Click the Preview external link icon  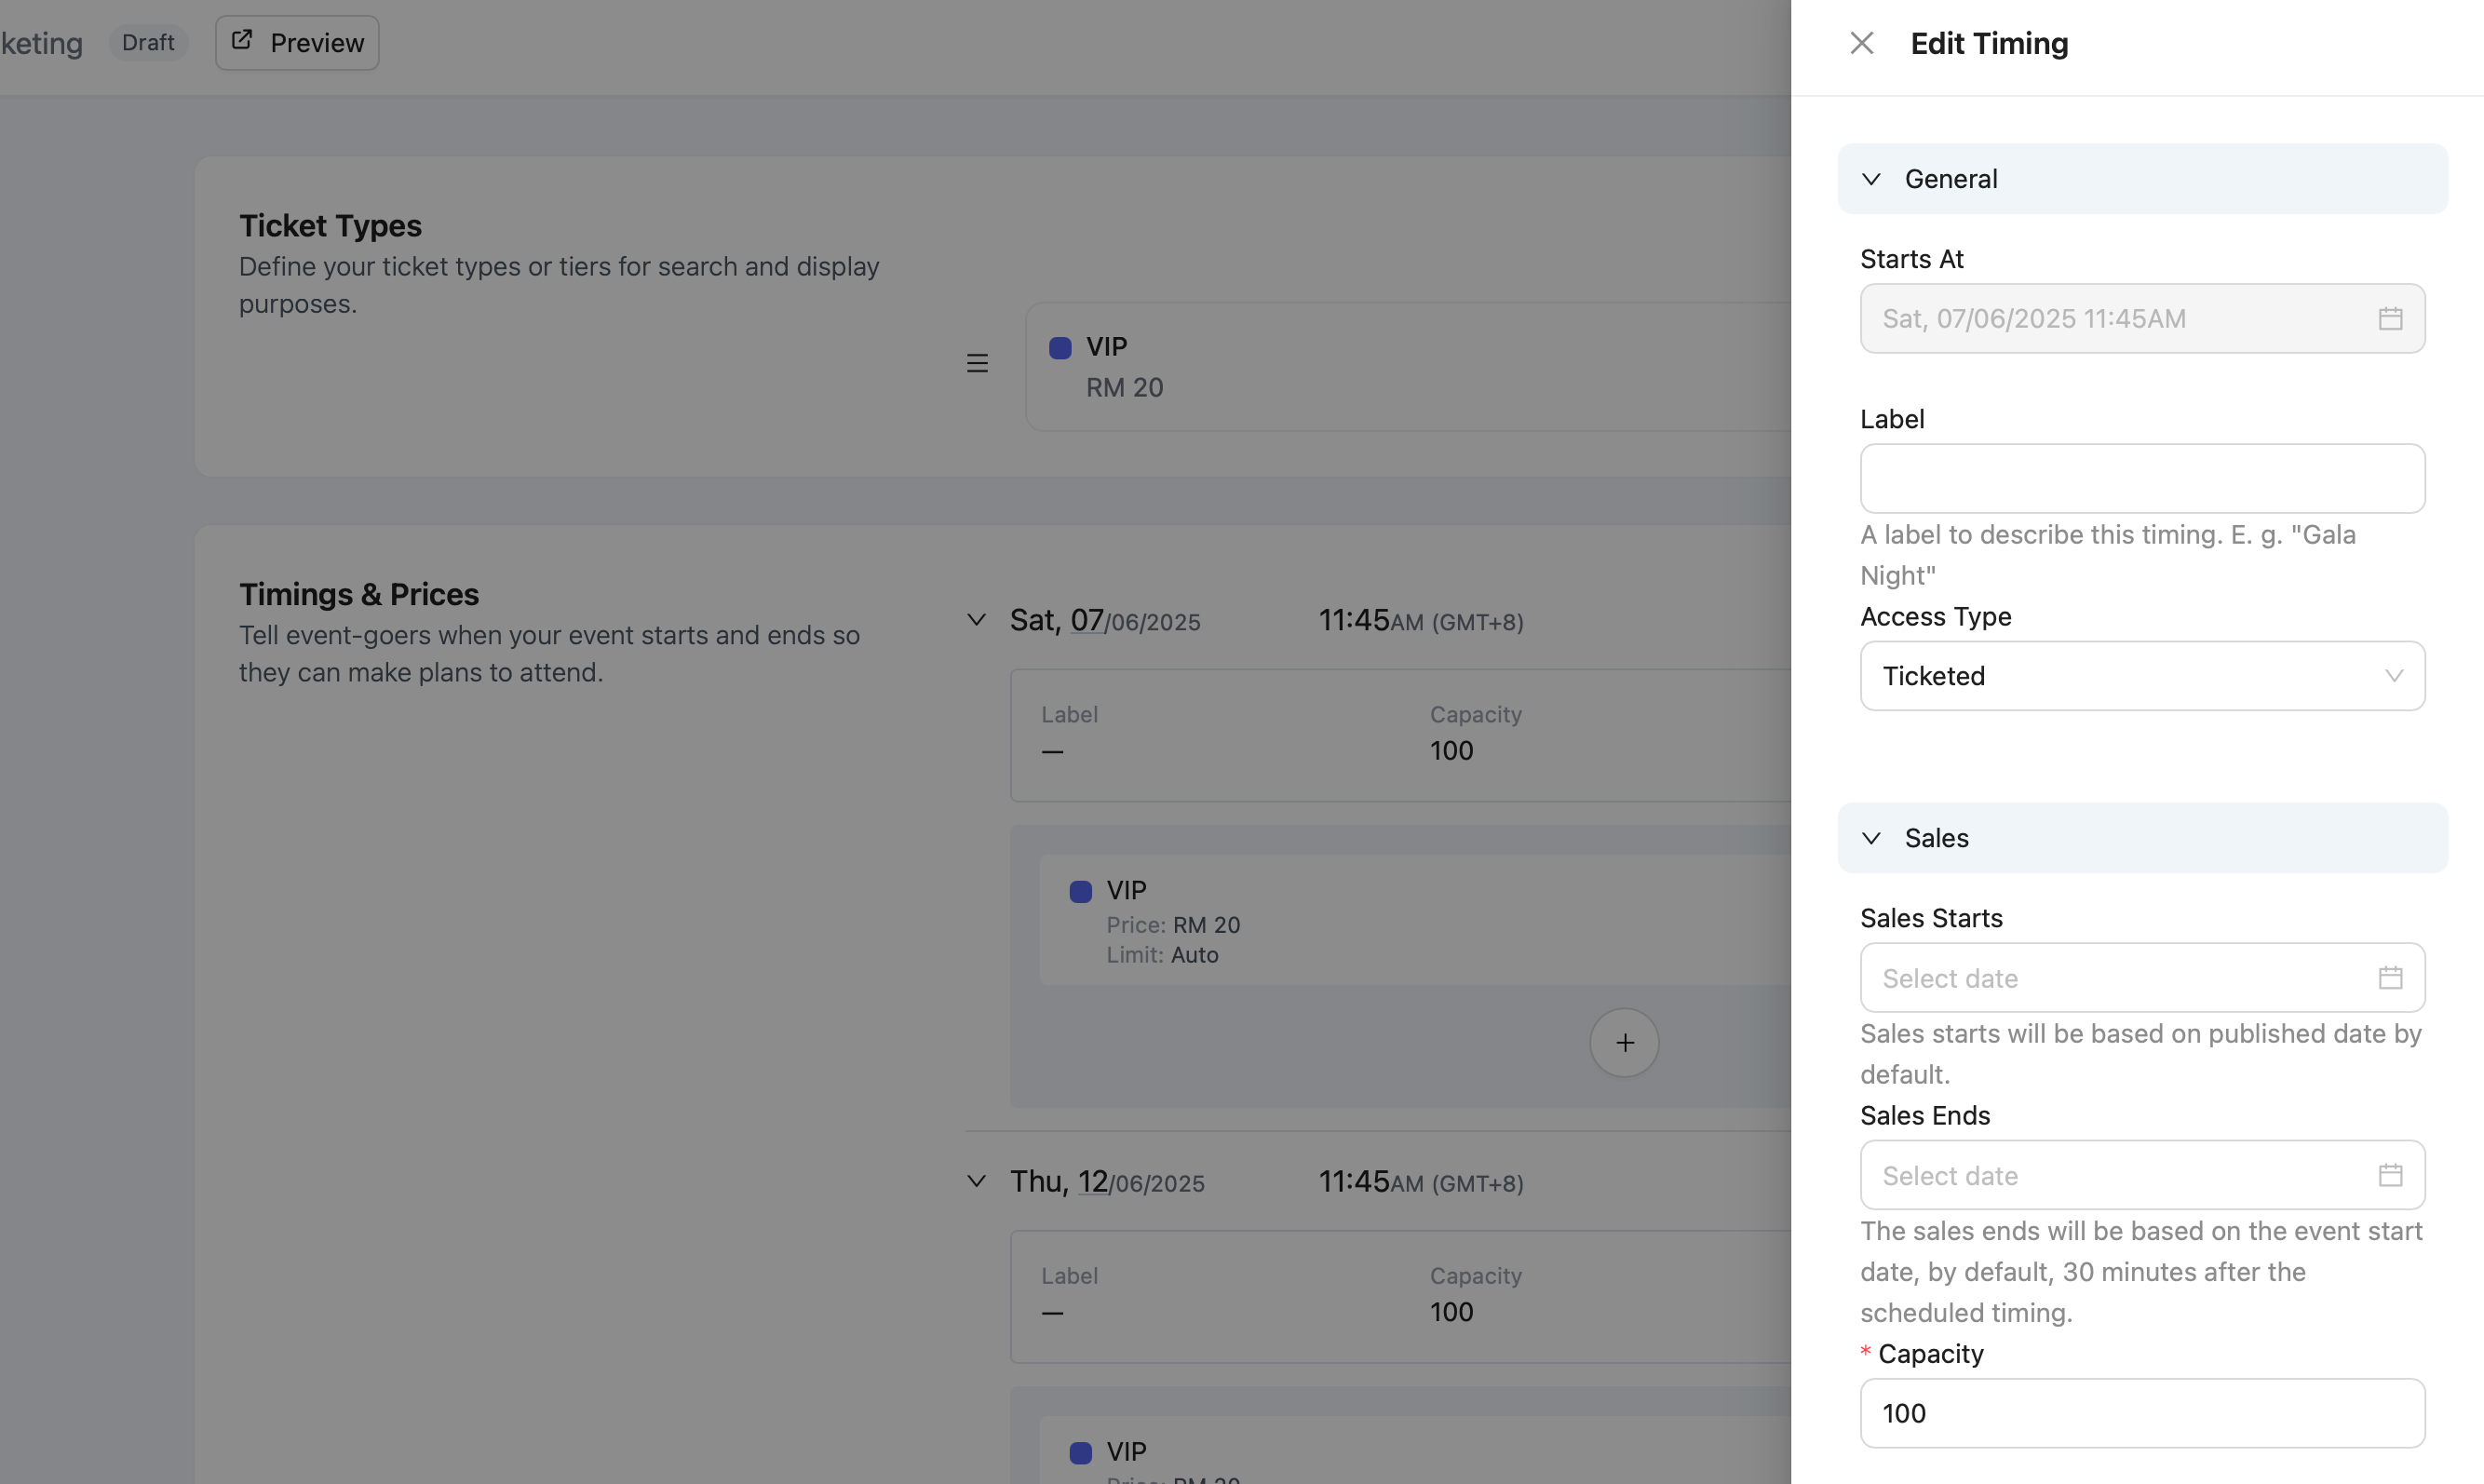(242, 40)
